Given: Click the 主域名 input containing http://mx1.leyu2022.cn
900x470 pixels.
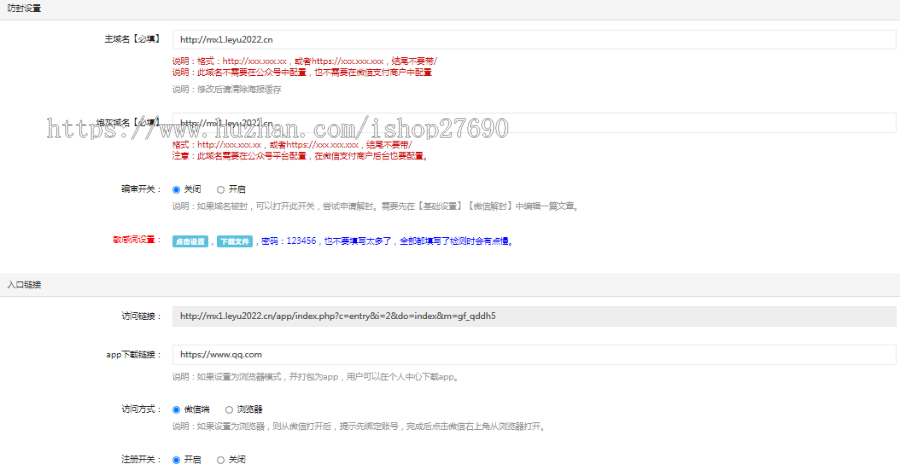Looking at the screenshot, I should click(x=534, y=40).
